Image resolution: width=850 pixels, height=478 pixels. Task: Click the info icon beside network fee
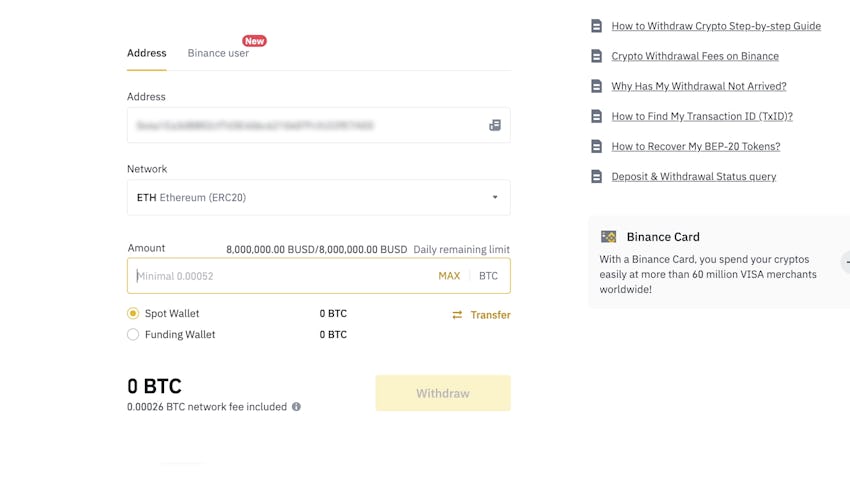tap(296, 406)
